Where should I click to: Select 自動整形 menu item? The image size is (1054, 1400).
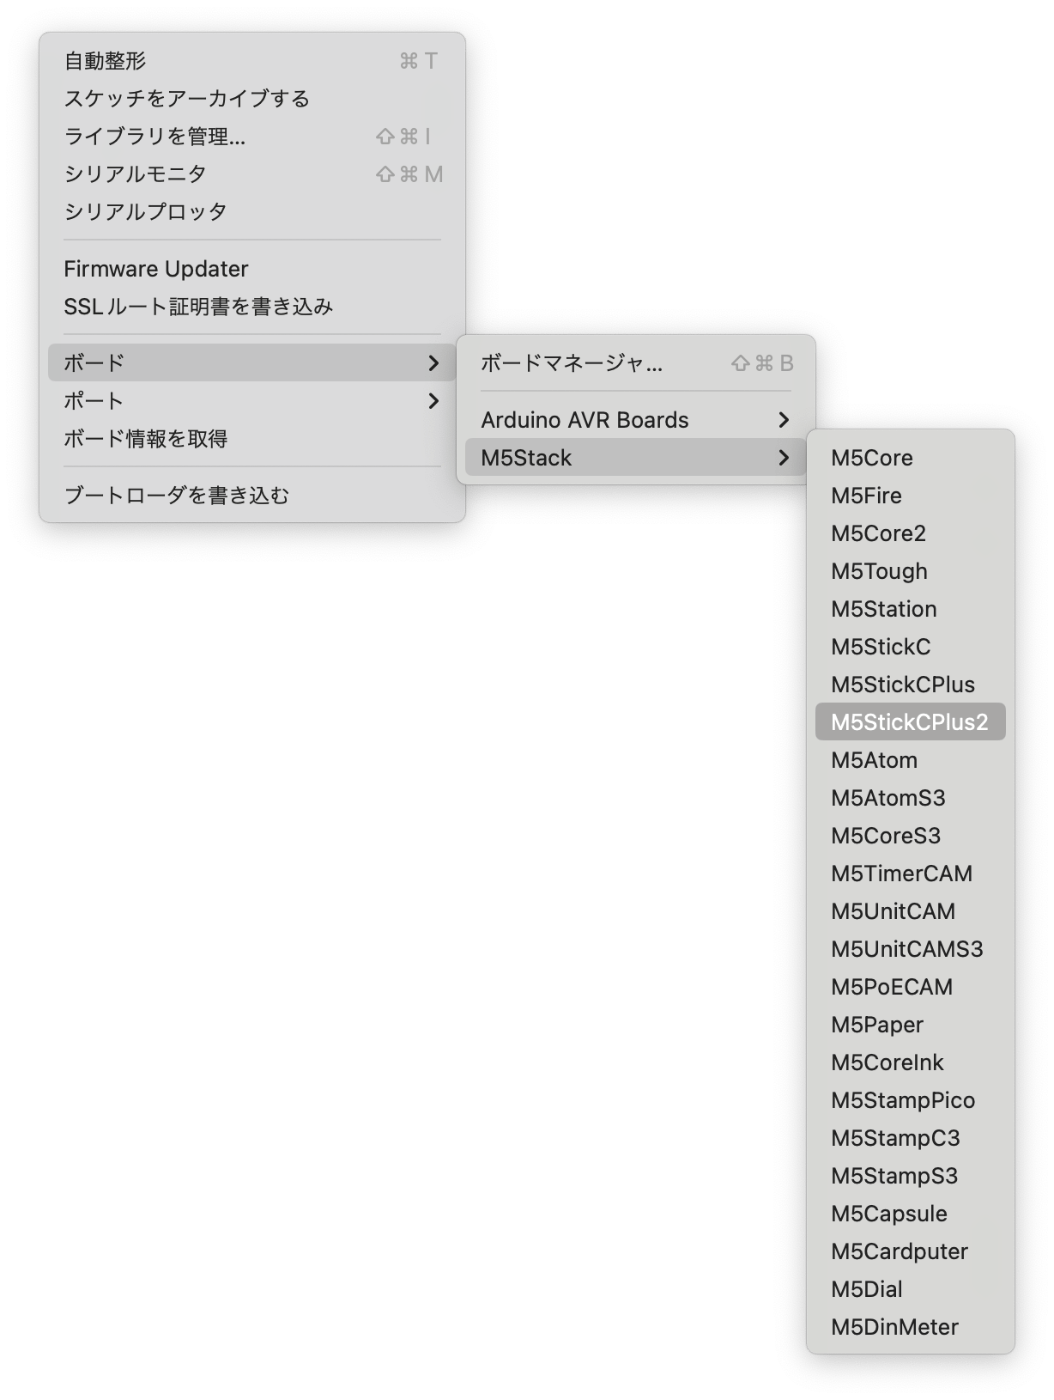tap(252, 61)
